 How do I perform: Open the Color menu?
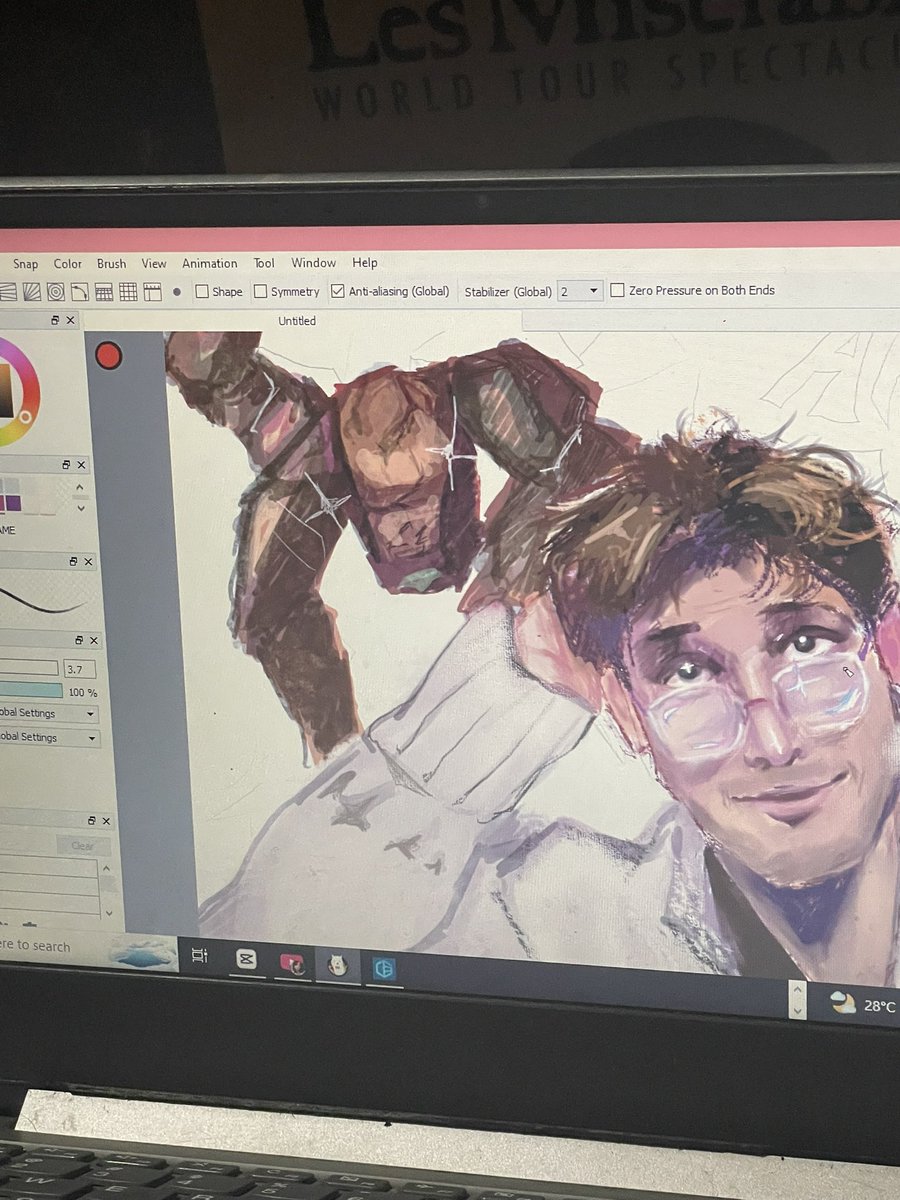pyautogui.click(x=68, y=264)
